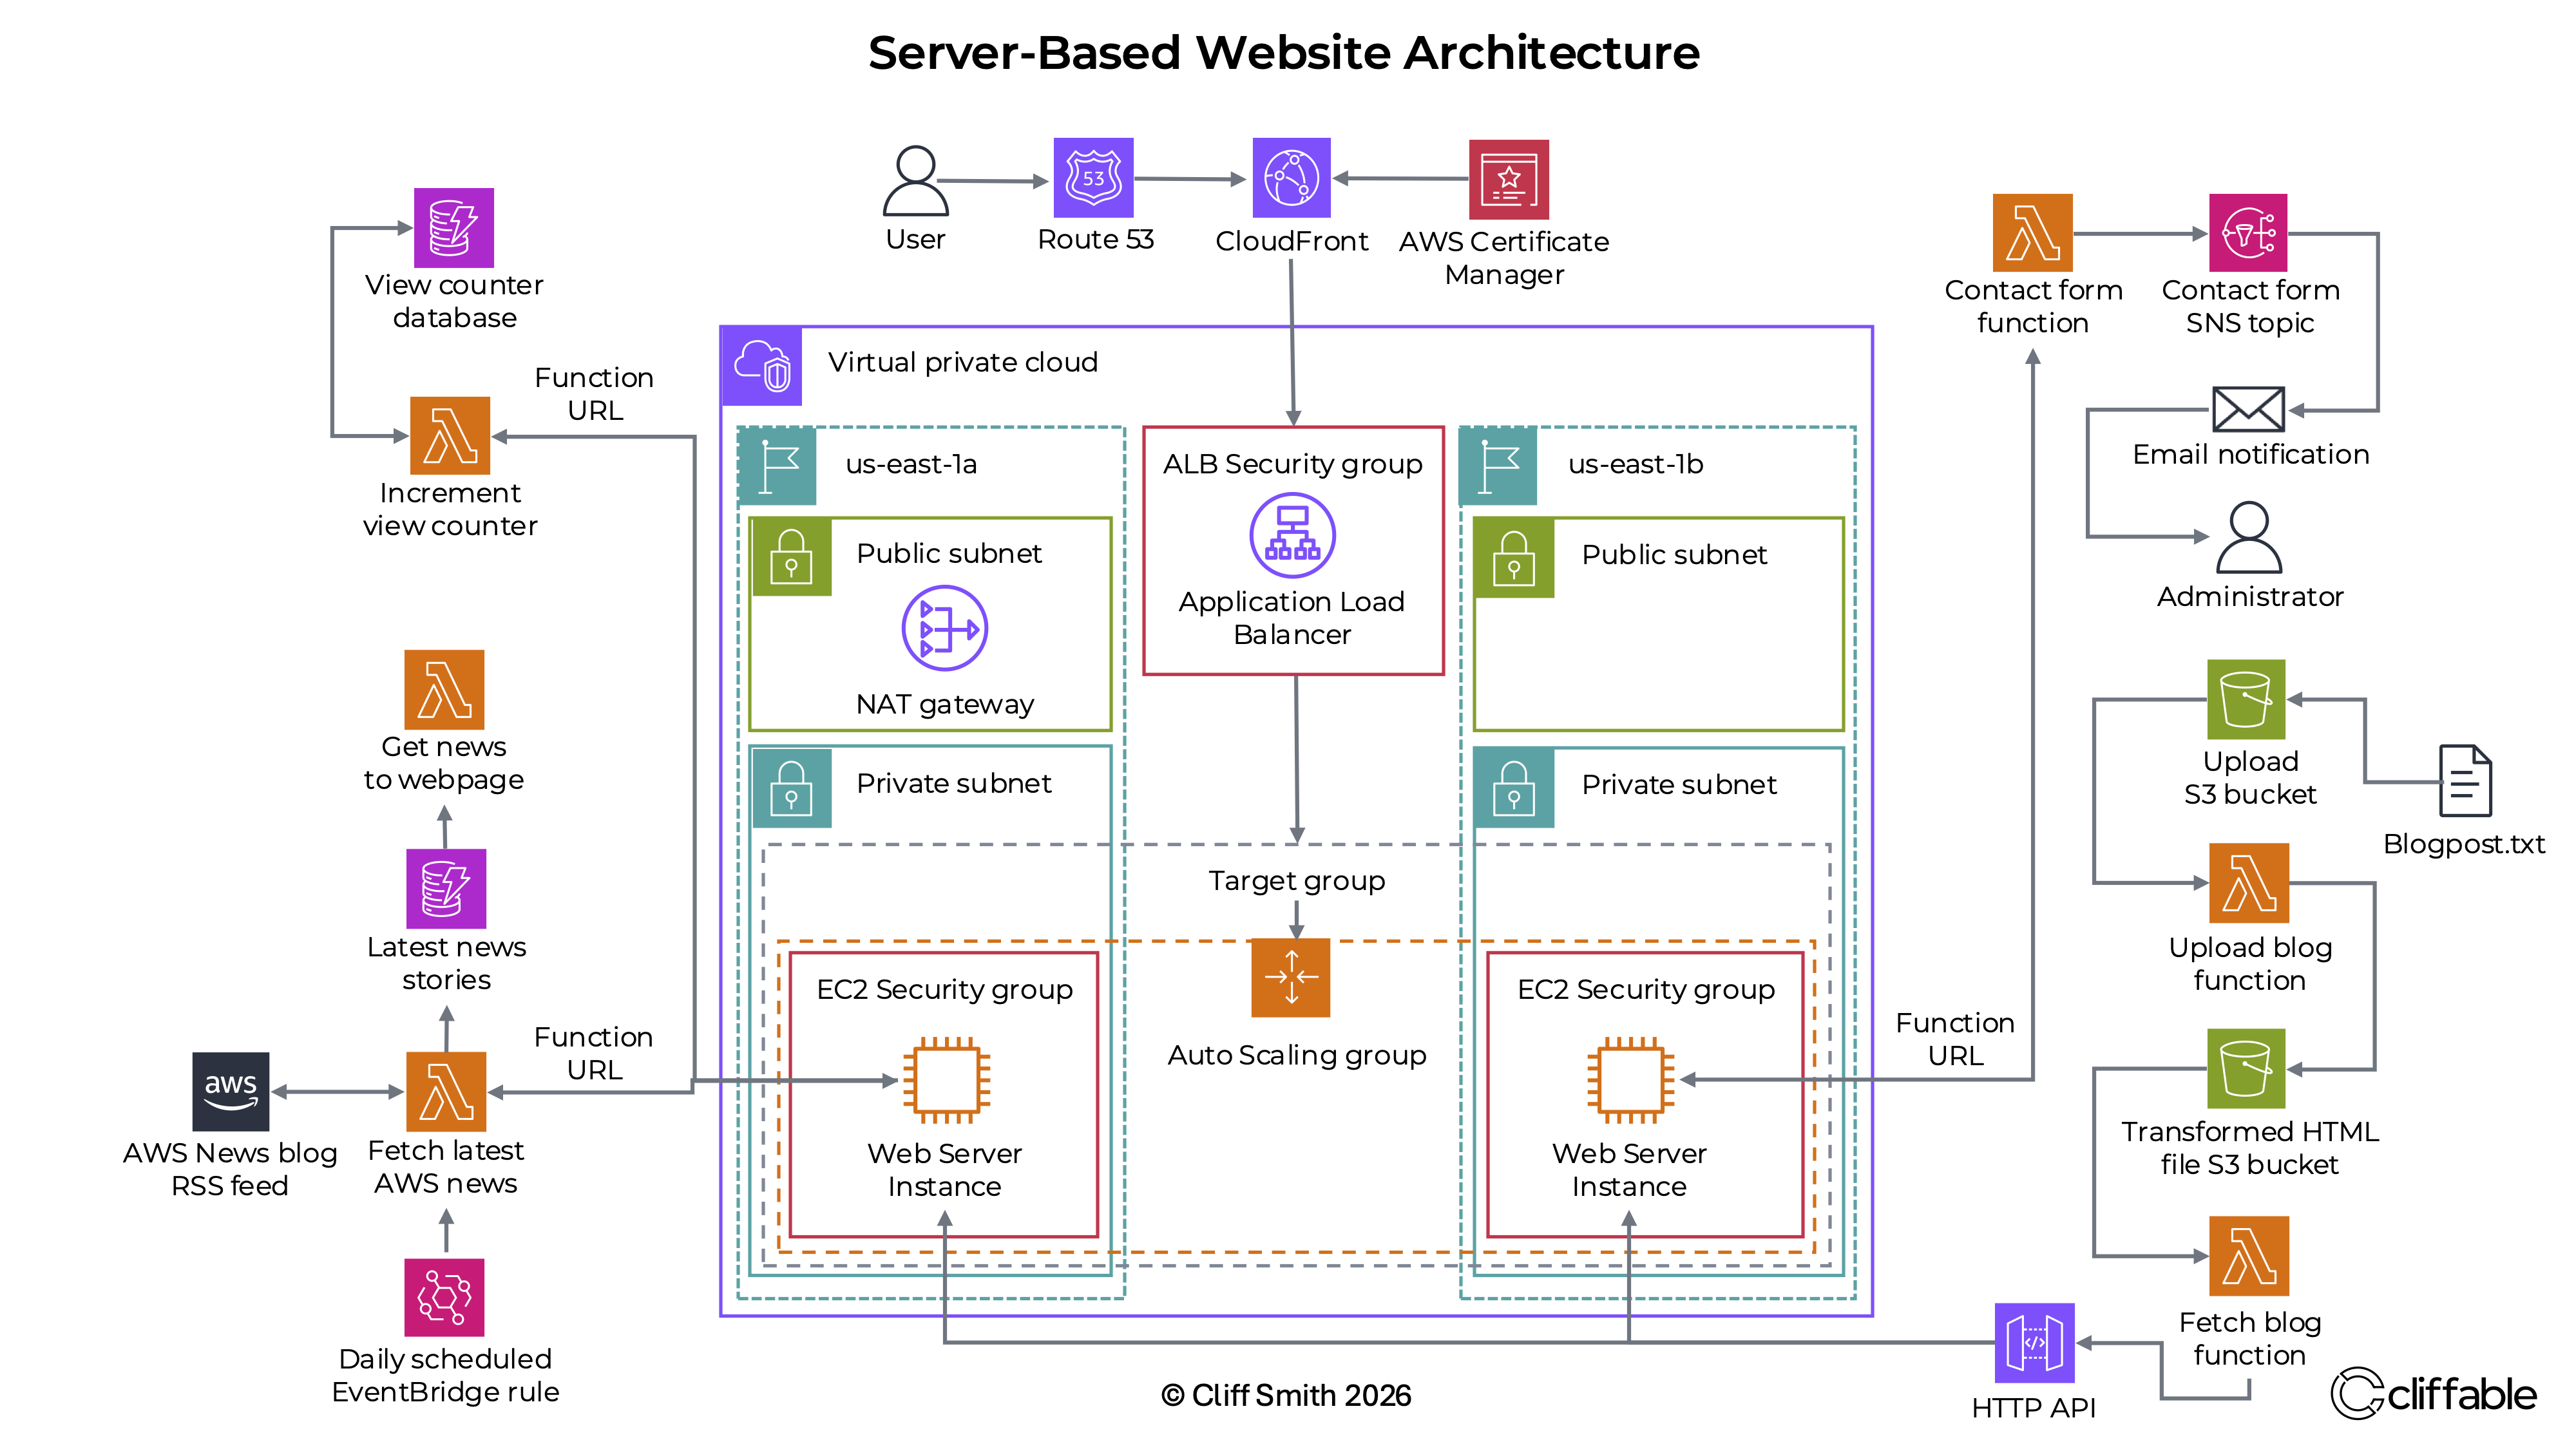Click the left Public subnet lock icon
Viewport: 2576px width, 1449px height.
click(791, 557)
